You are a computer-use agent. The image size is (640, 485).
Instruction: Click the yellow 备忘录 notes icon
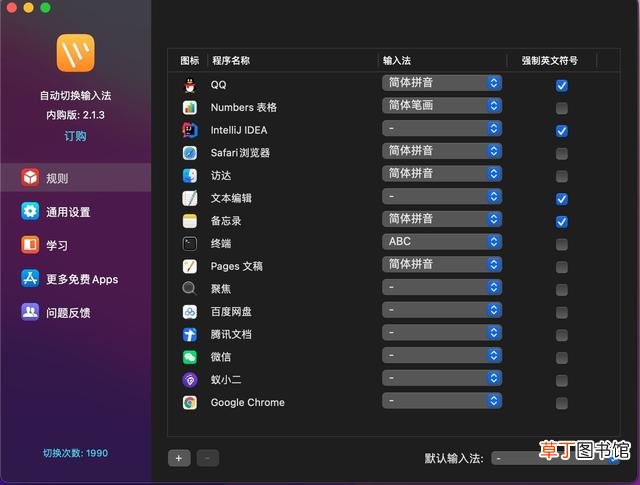pos(189,221)
